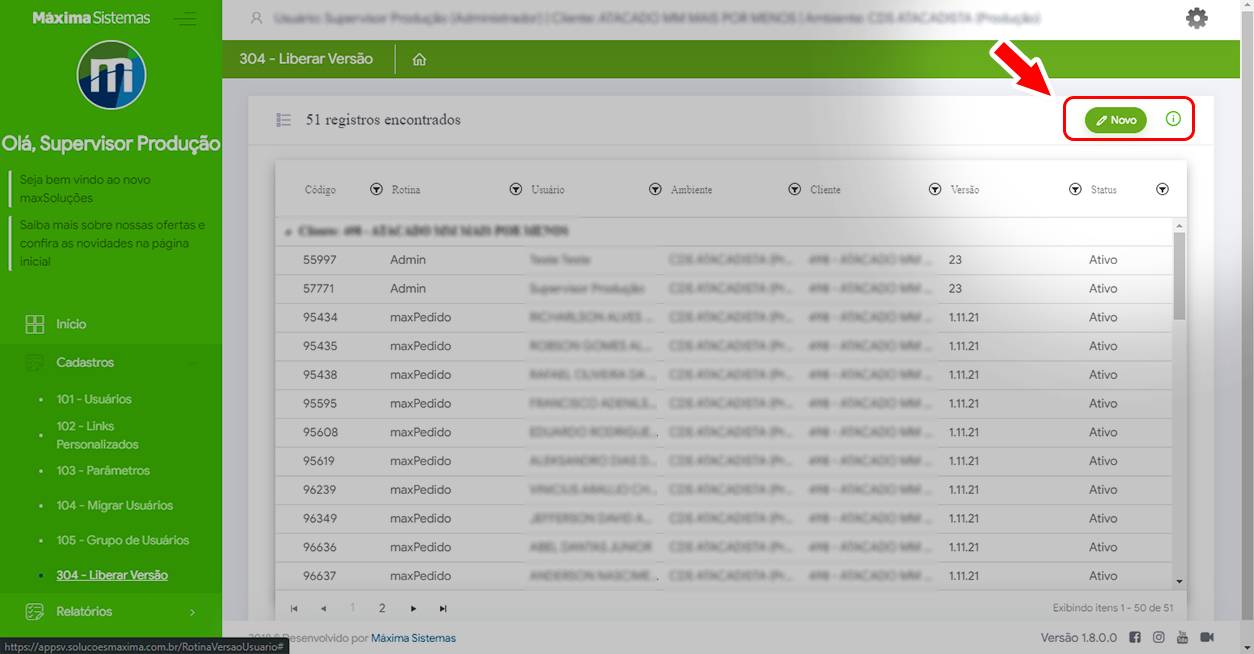Open the Status column filter dropdown
Image resolution: width=1254 pixels, height=654 pixels.
[1162, 189]
